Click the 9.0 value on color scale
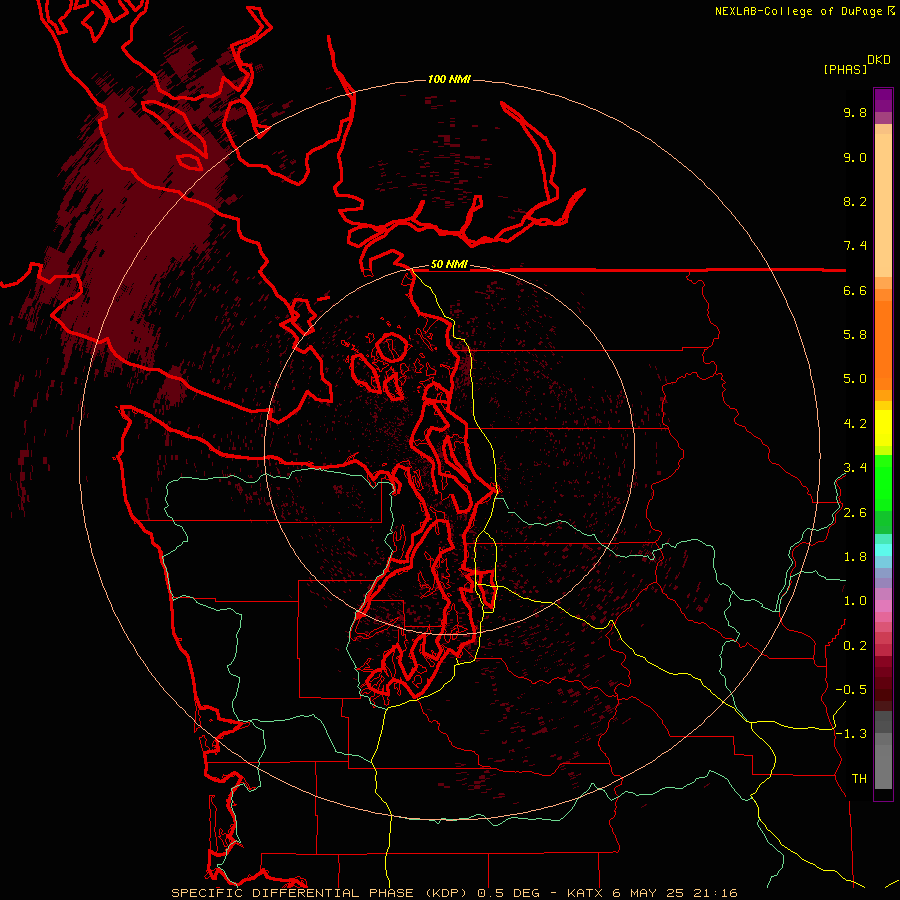The image size is (900, 900). [x=855, y=157]
